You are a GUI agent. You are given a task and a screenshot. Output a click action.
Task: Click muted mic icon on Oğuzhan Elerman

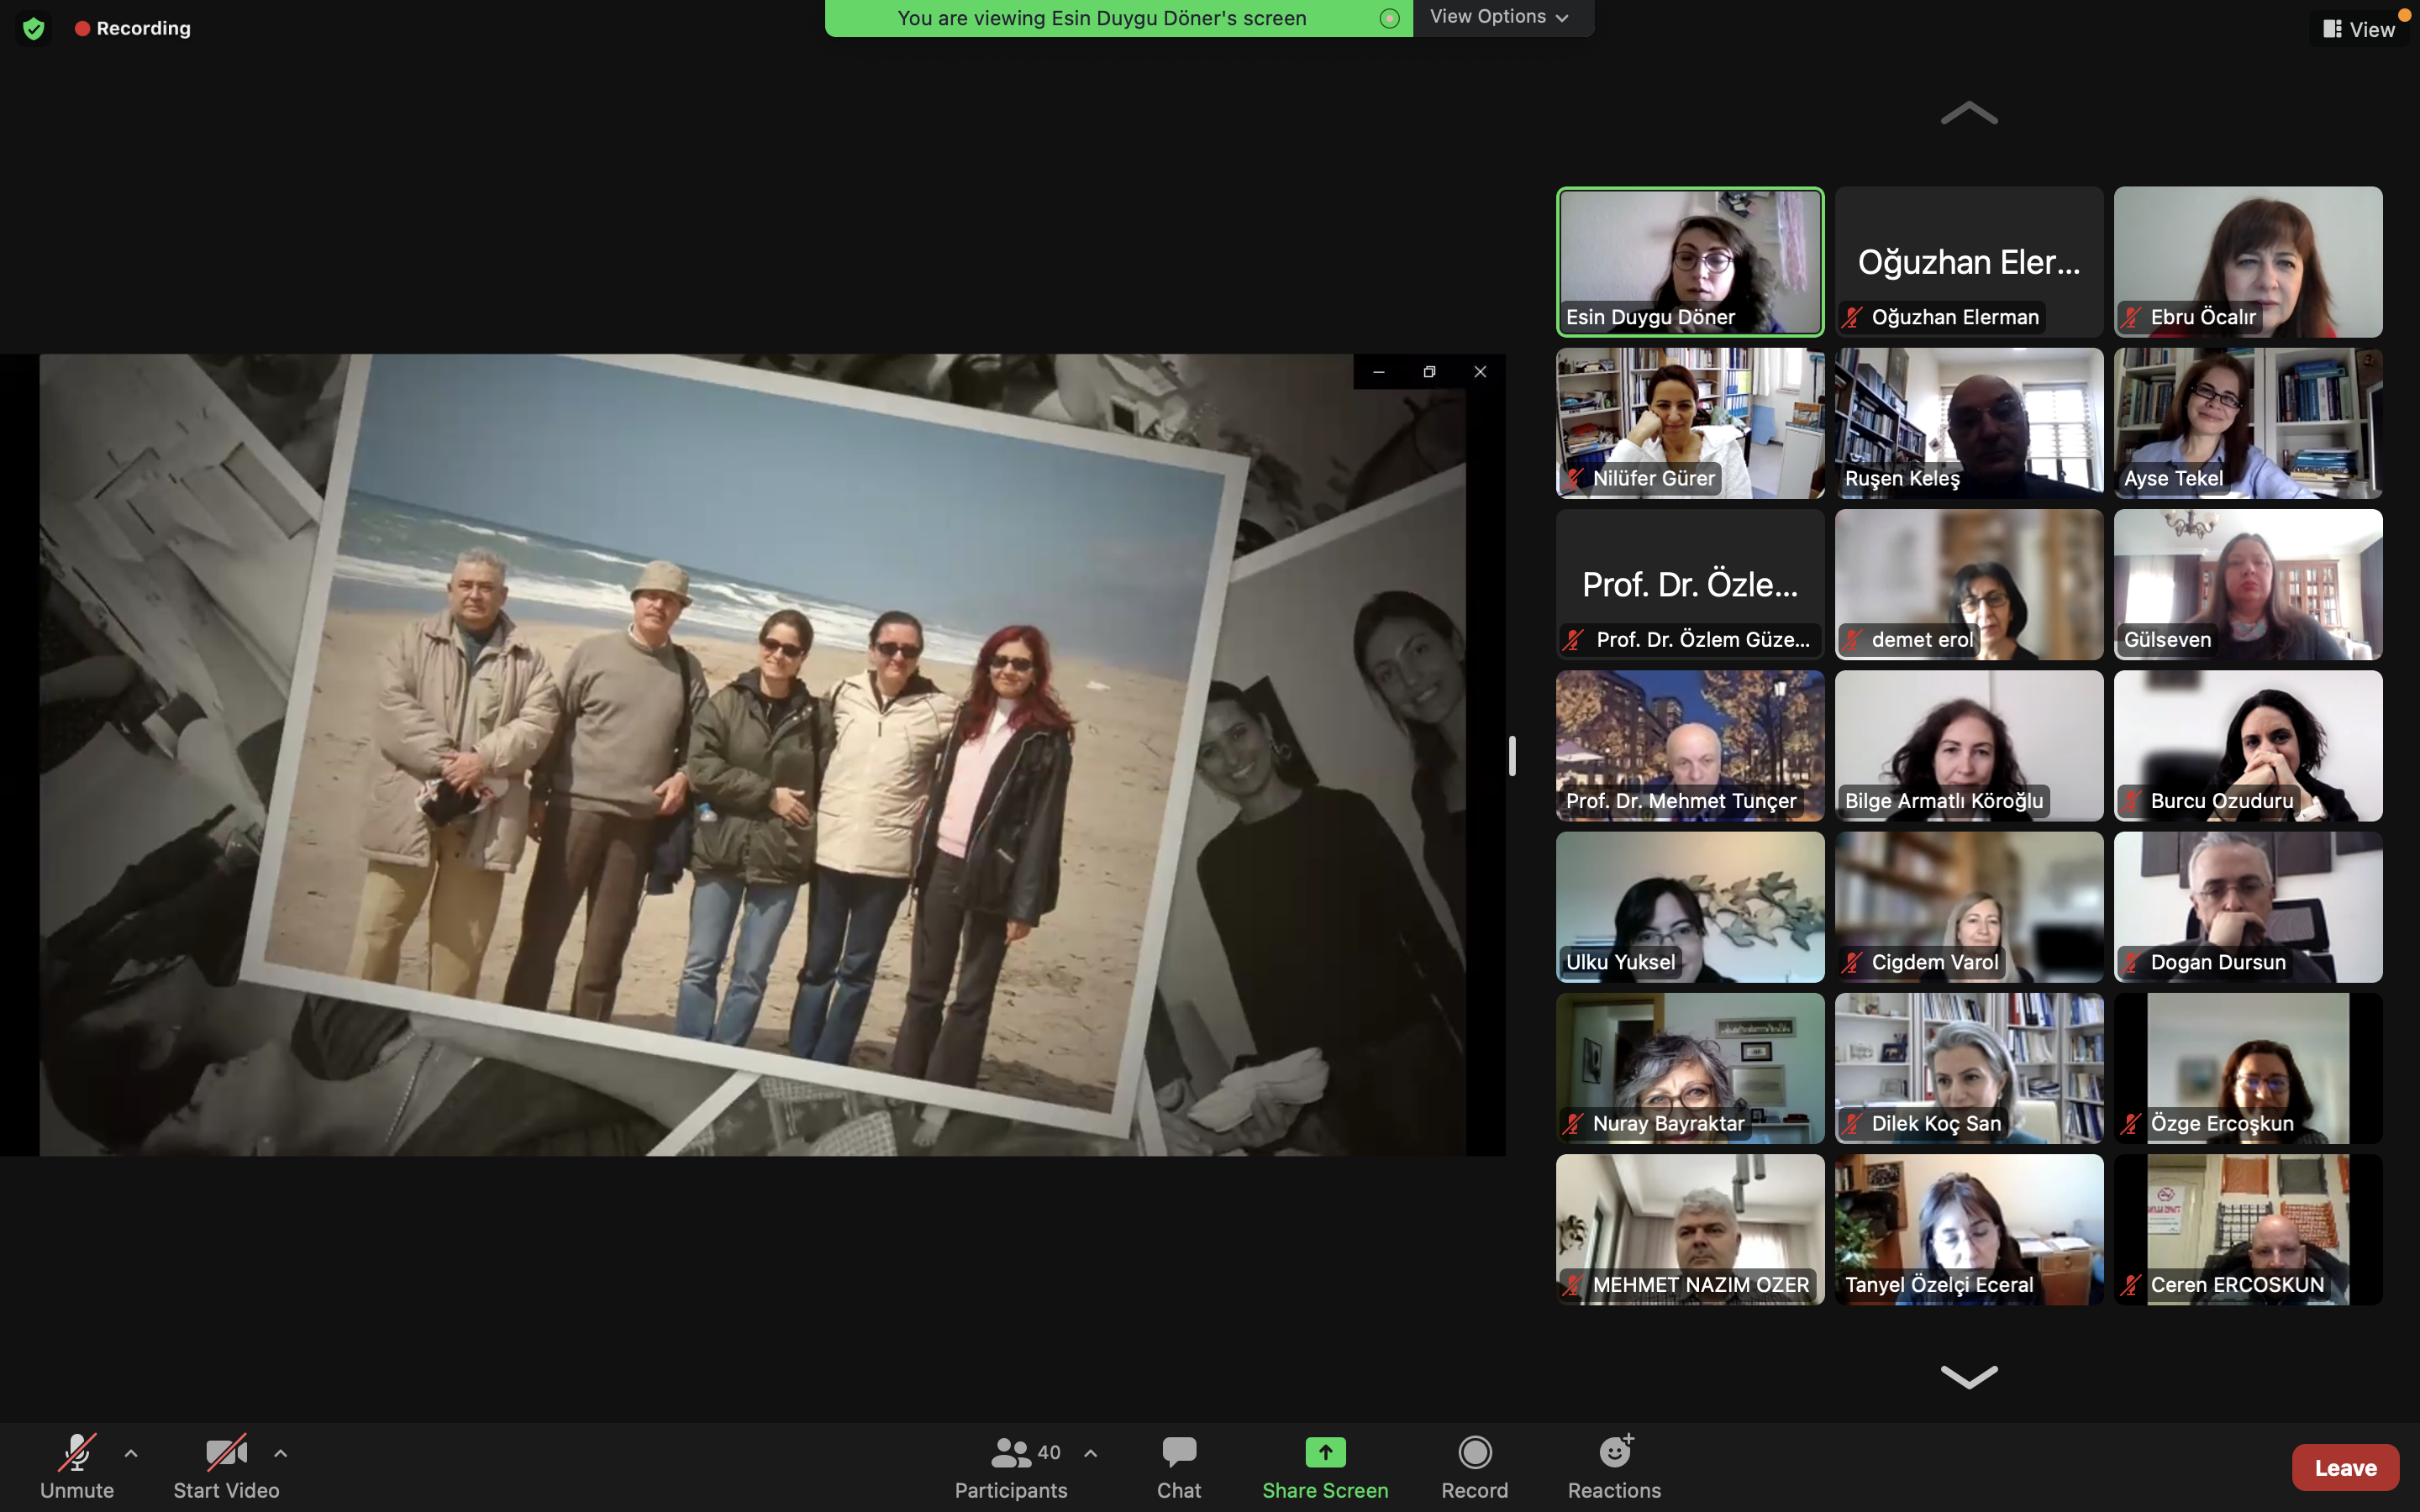[1852, 318]
